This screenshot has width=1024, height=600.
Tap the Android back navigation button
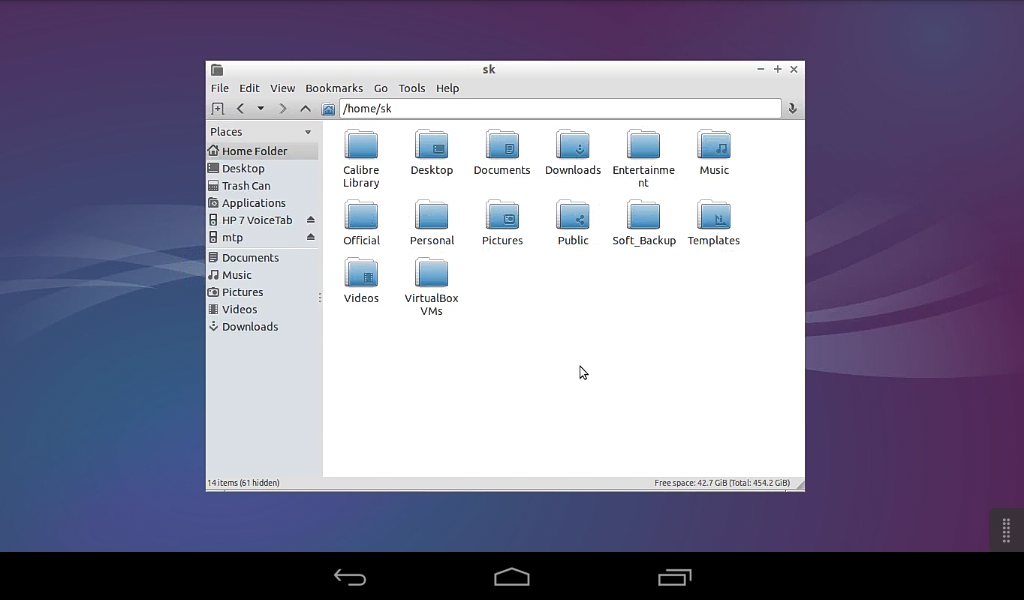point(349,577)
